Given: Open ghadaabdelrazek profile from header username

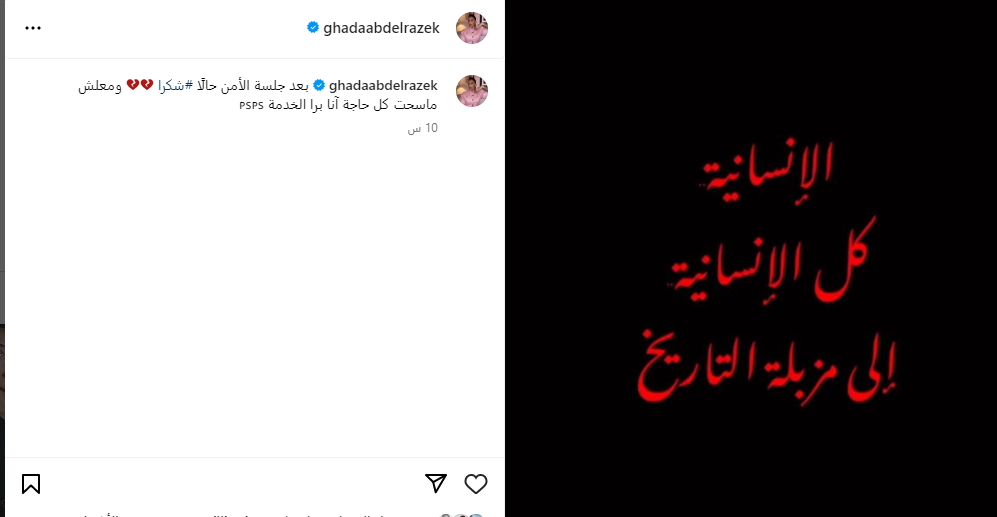Looking at the screenshot, I should coord(382,28).
